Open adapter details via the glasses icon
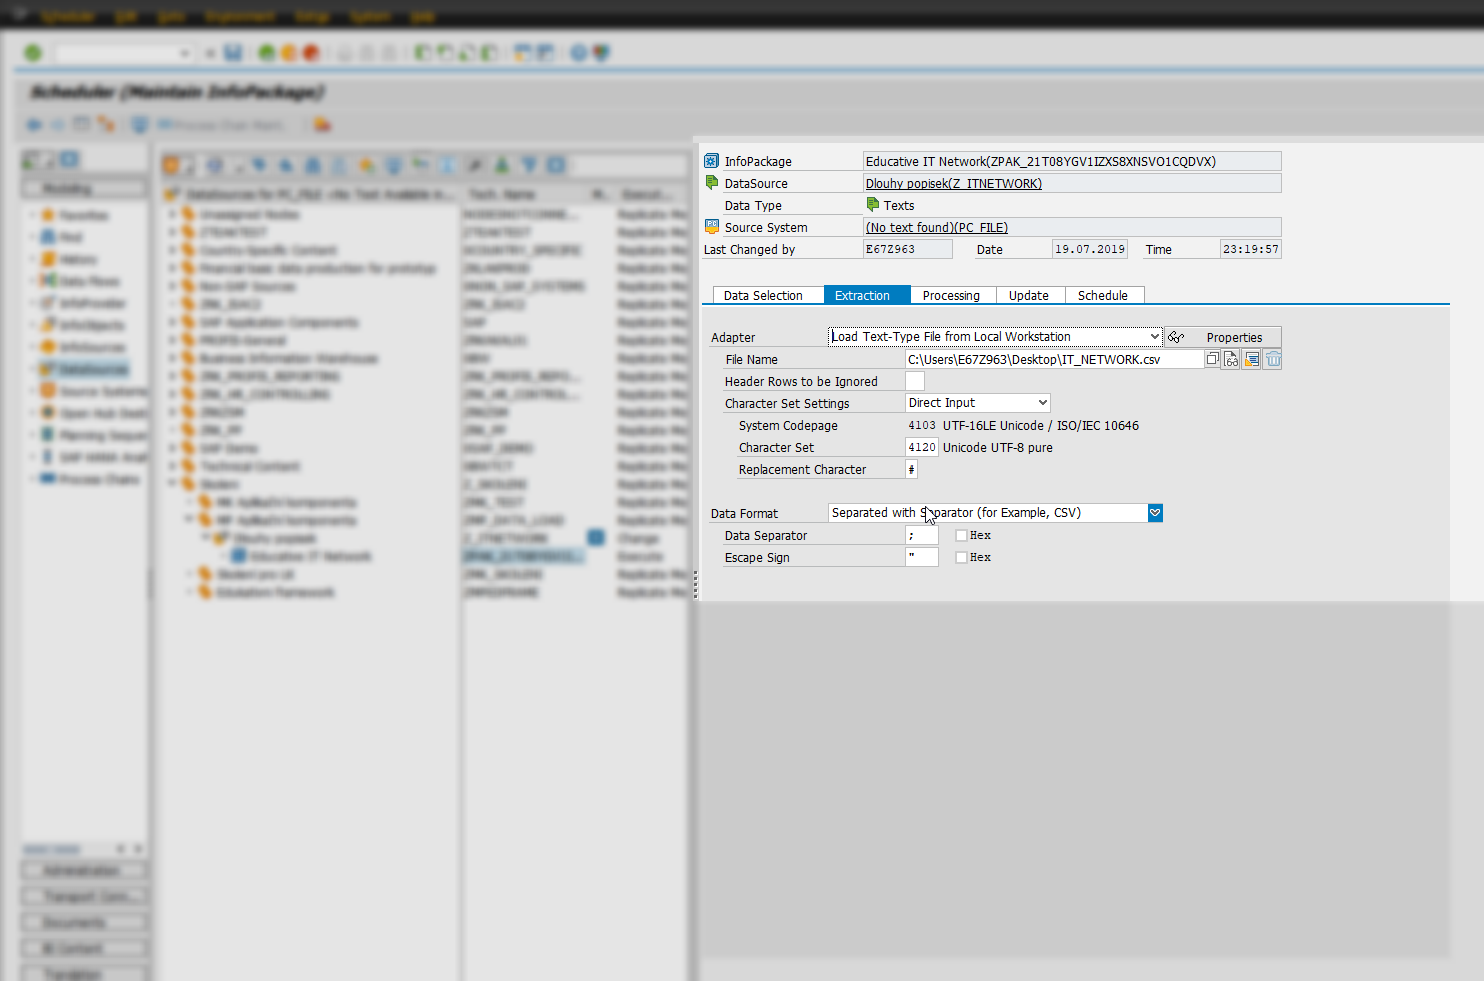The width and height of the screenshot is (1484, 981). pos(1175,336)
